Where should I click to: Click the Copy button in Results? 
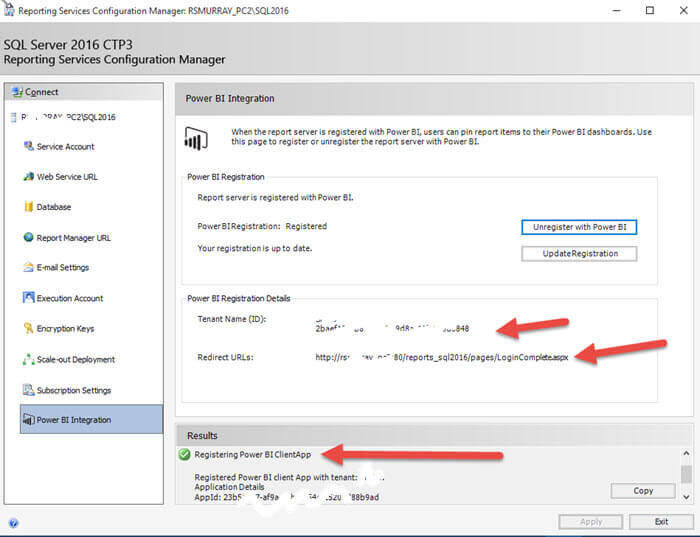[643, 491]
